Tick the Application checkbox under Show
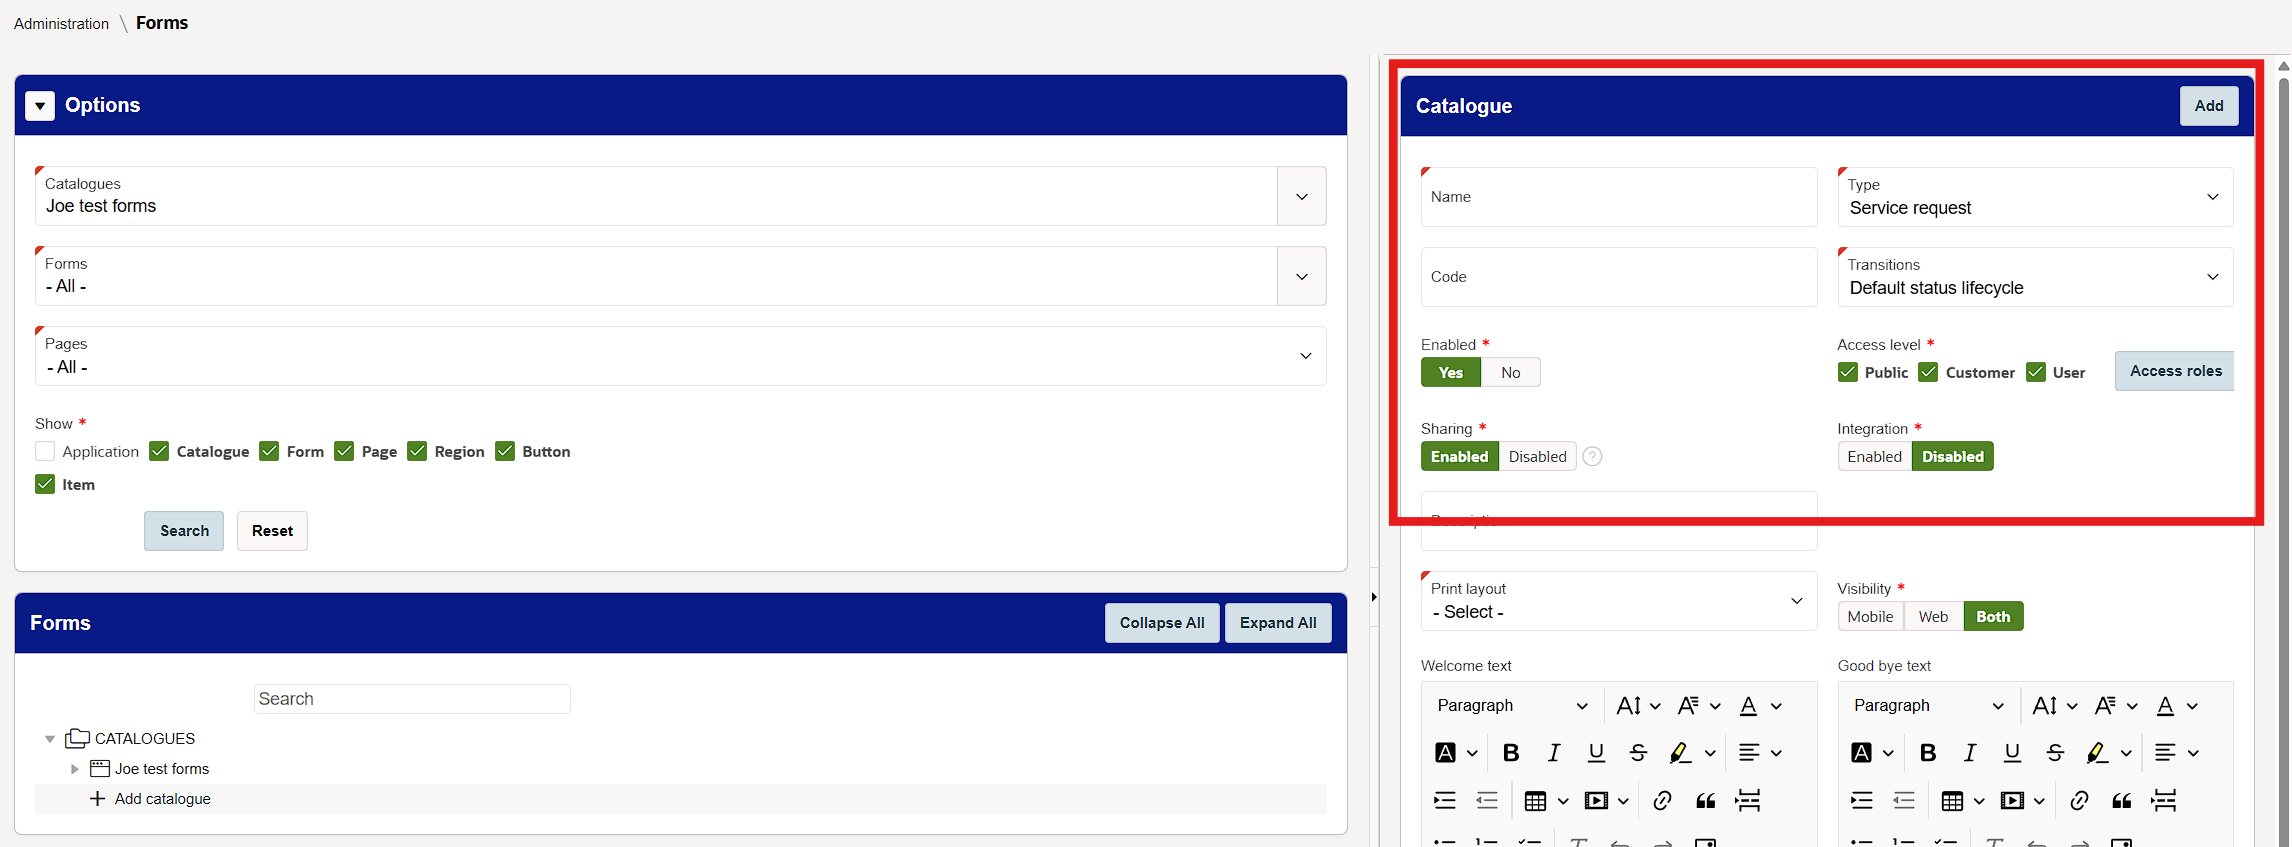 pyautogui.click(x=45, y=451)
